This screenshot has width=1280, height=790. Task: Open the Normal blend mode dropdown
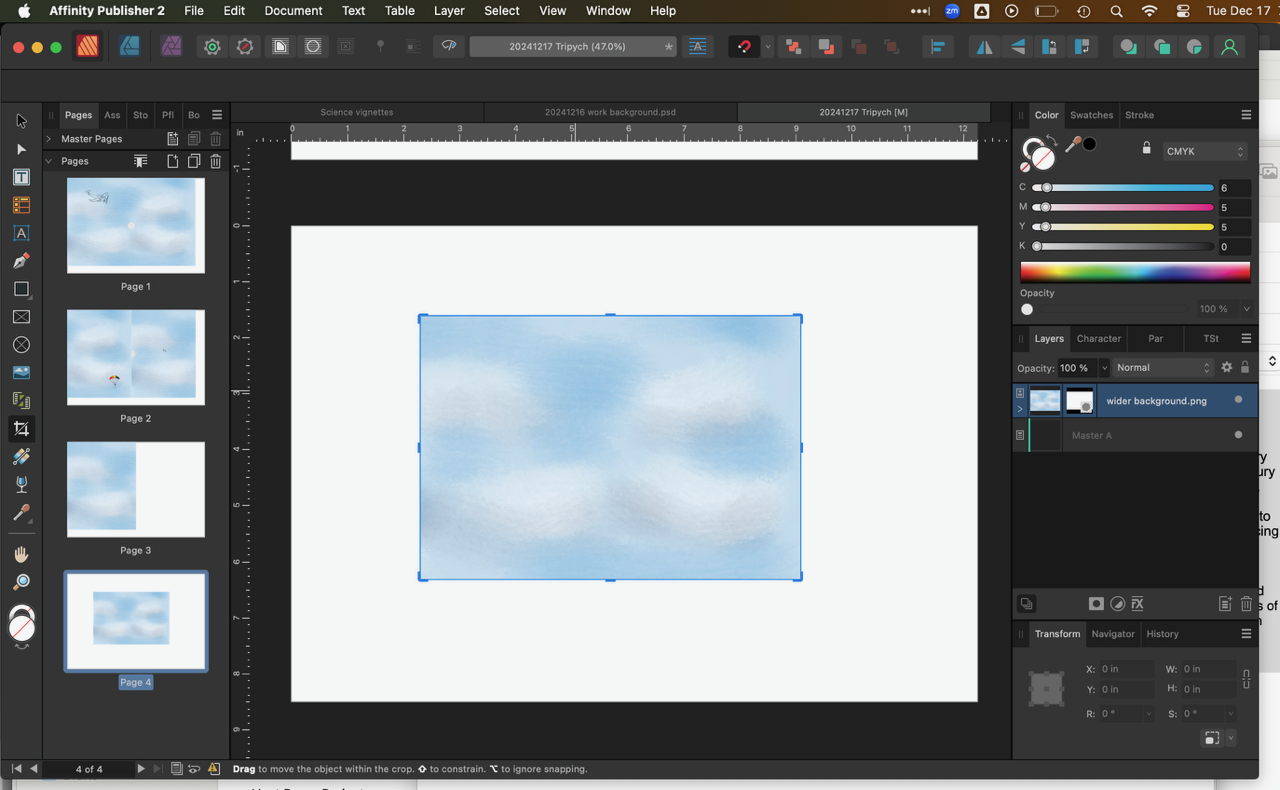pyautogui.click(x=1163, y=368)
